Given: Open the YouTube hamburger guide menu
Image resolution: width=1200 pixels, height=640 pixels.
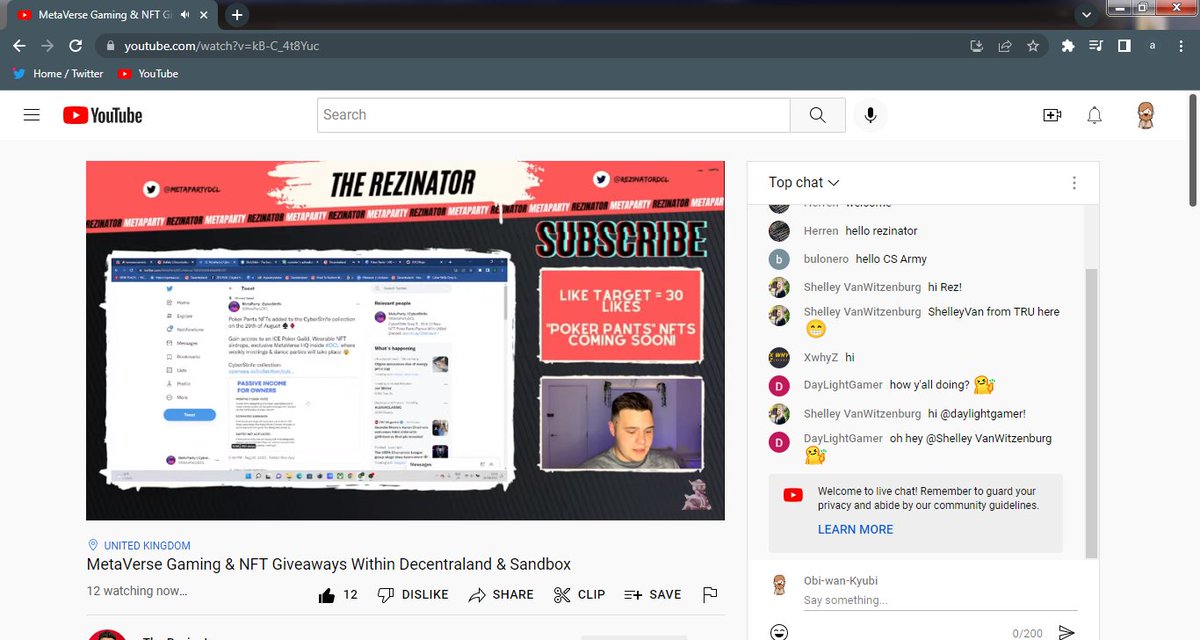Looking at the screenshot, I should tap(31, 115).
